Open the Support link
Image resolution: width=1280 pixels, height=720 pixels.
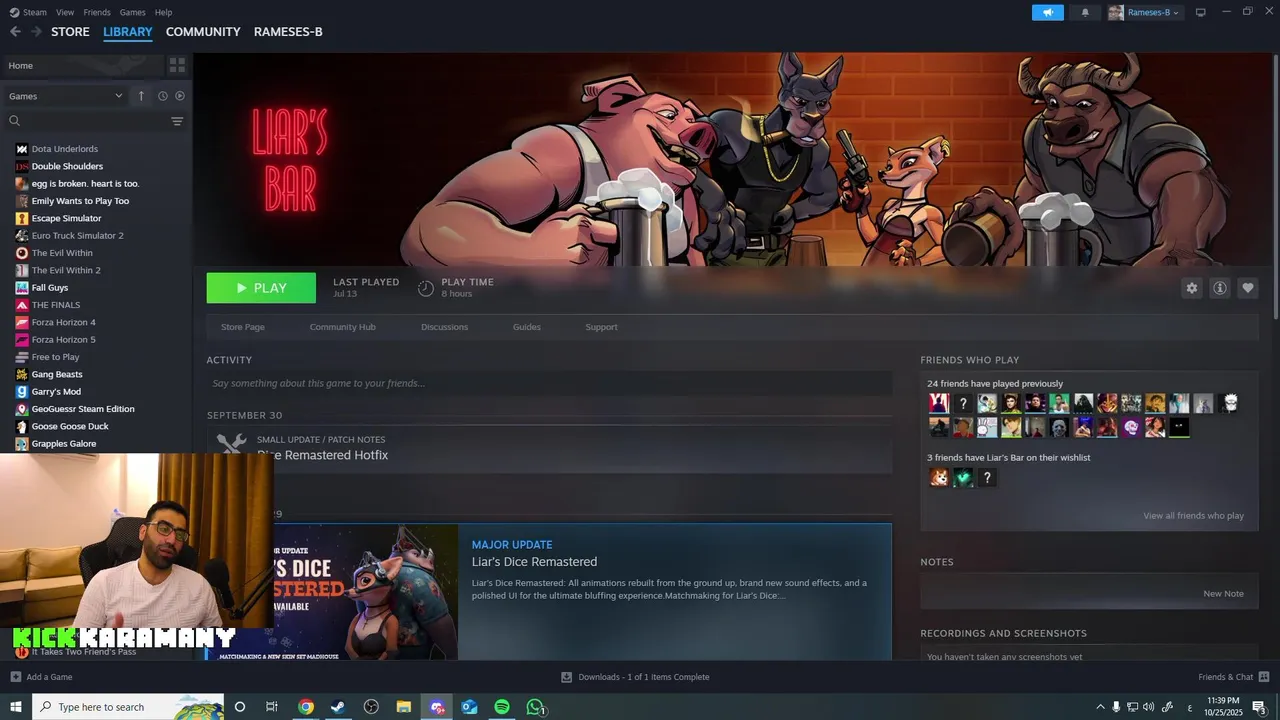(x=601, y=327)
